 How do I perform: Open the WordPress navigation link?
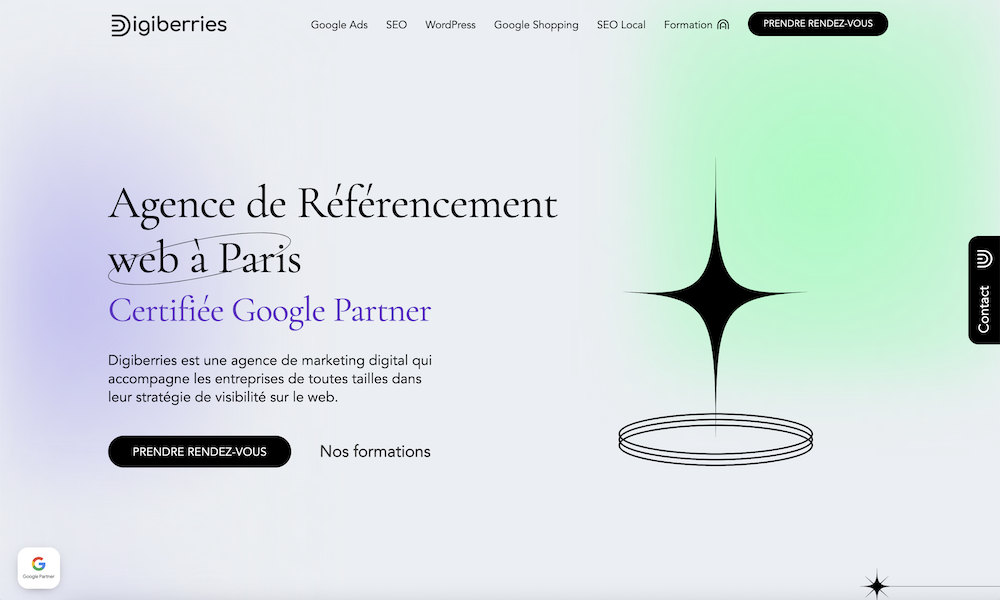[450, 25]
